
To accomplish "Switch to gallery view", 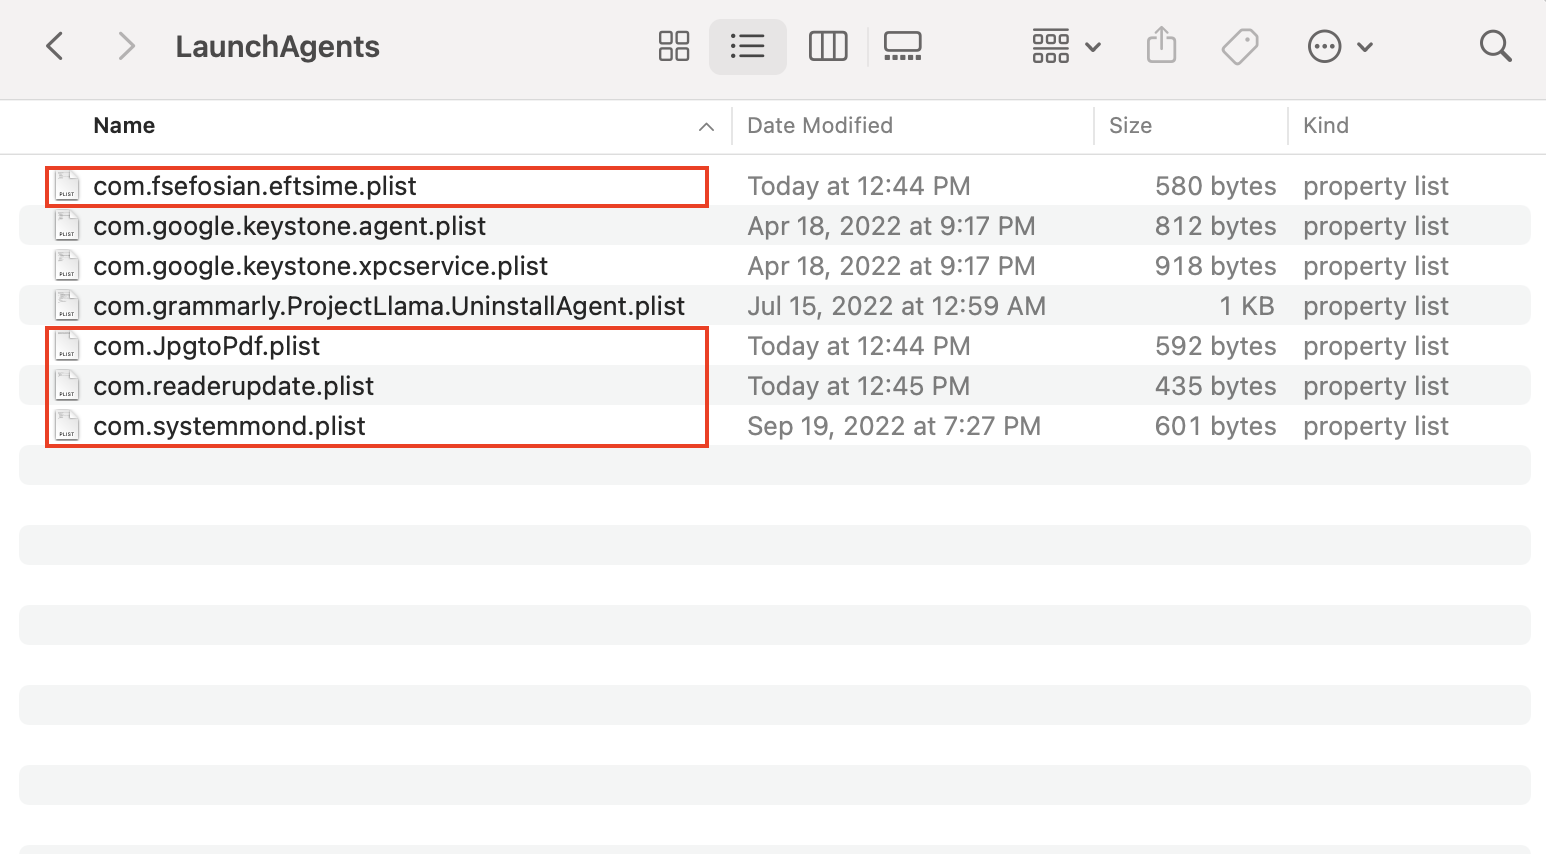I will (x=902, y=46).
